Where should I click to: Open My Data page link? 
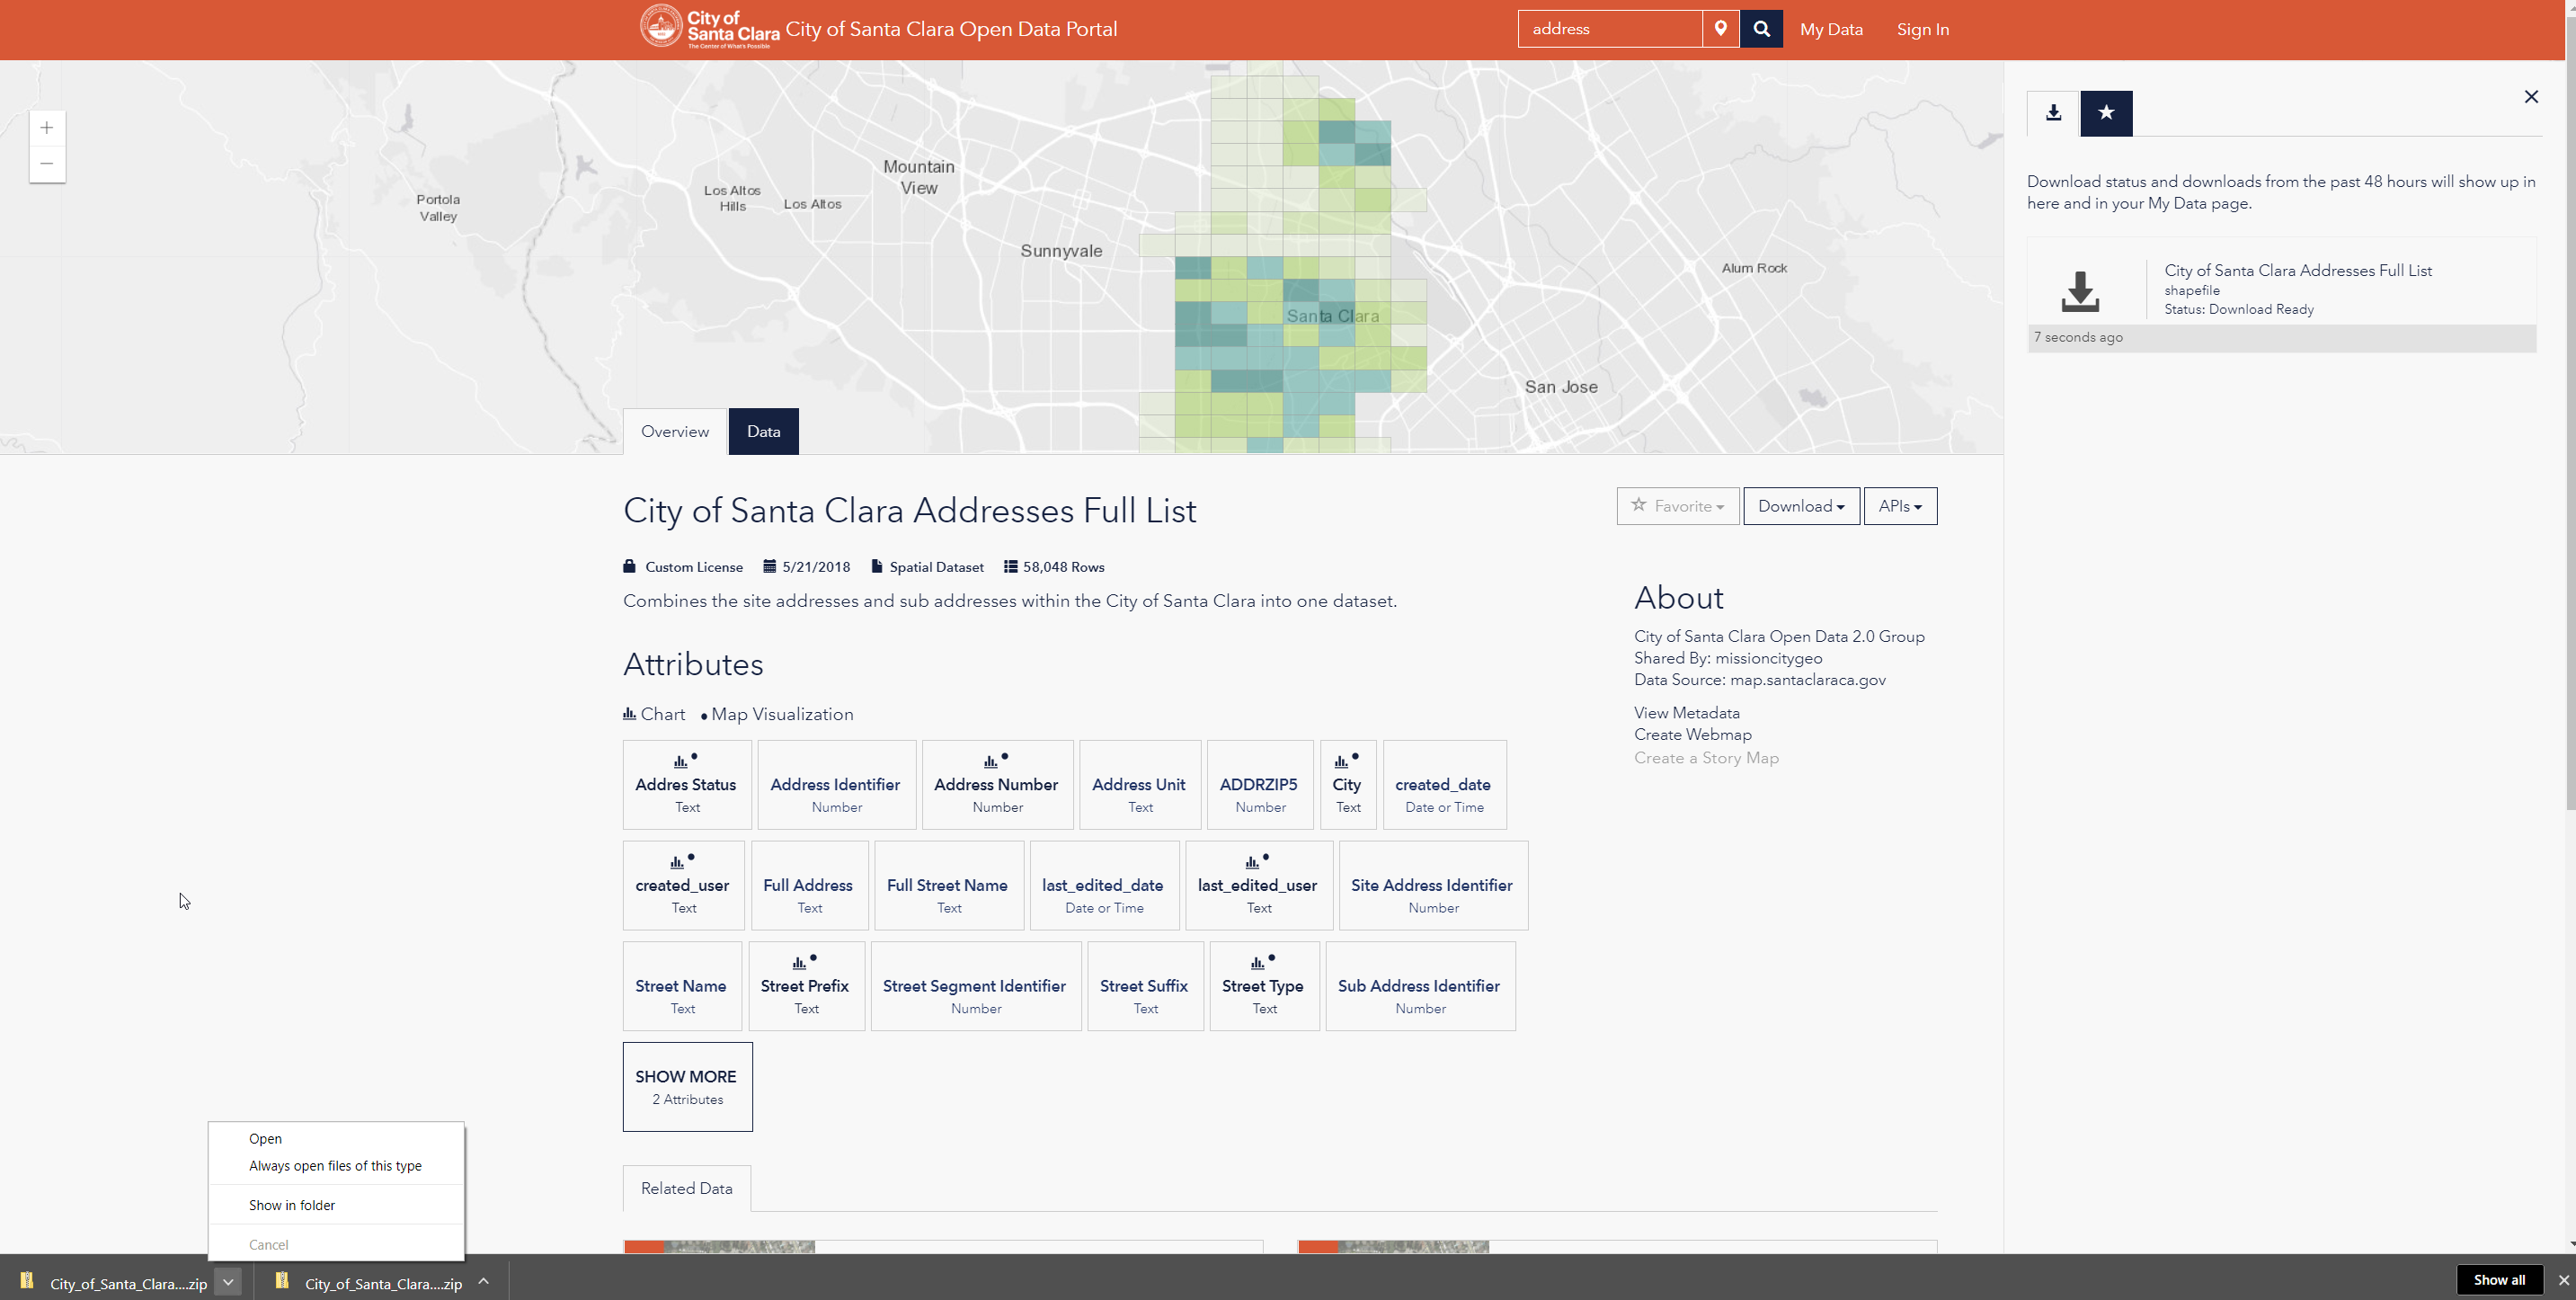1831,29
